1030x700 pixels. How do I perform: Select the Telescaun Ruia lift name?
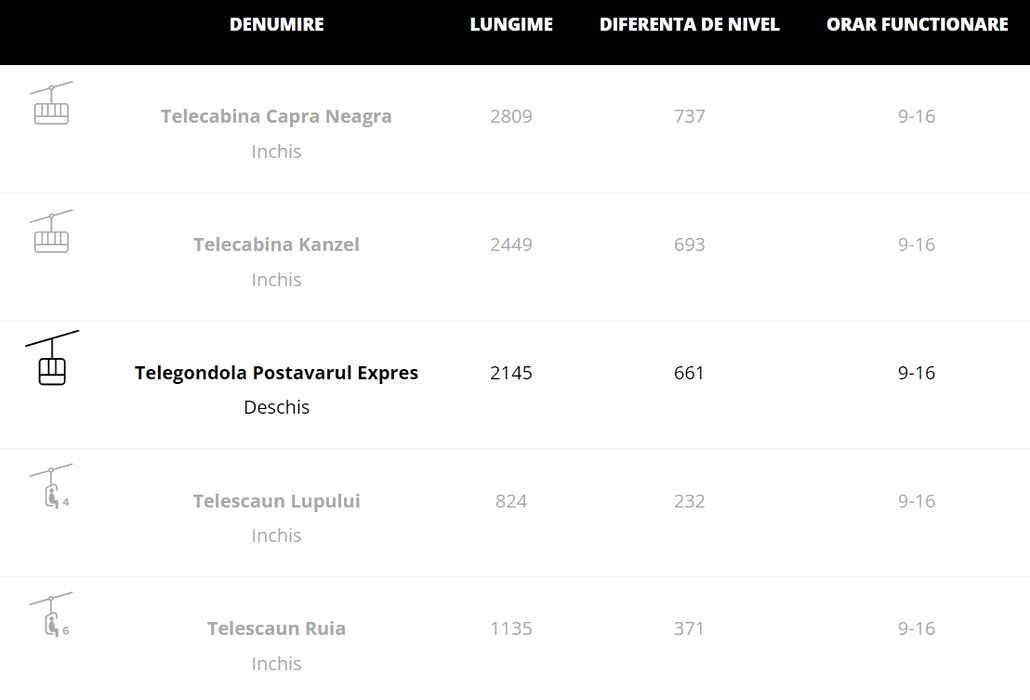(x=276, y=628)
